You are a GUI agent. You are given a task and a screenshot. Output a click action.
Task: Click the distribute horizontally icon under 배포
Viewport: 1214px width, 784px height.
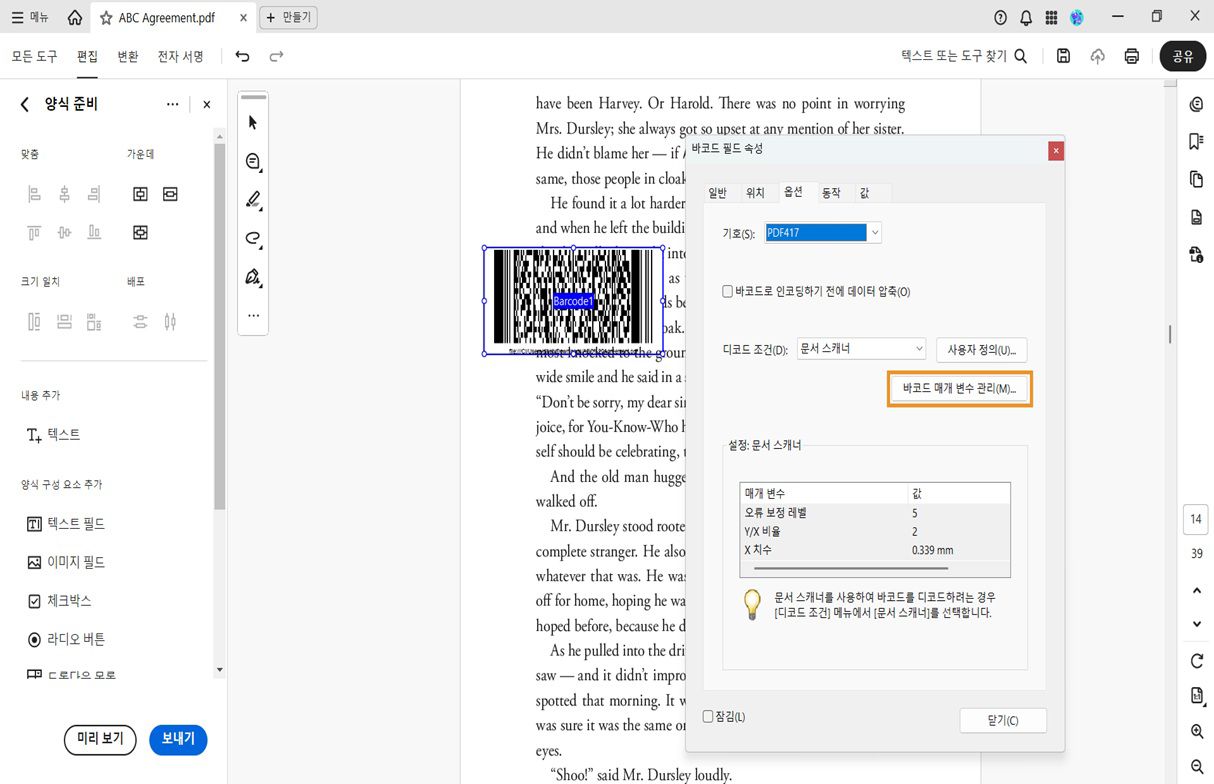170,322
